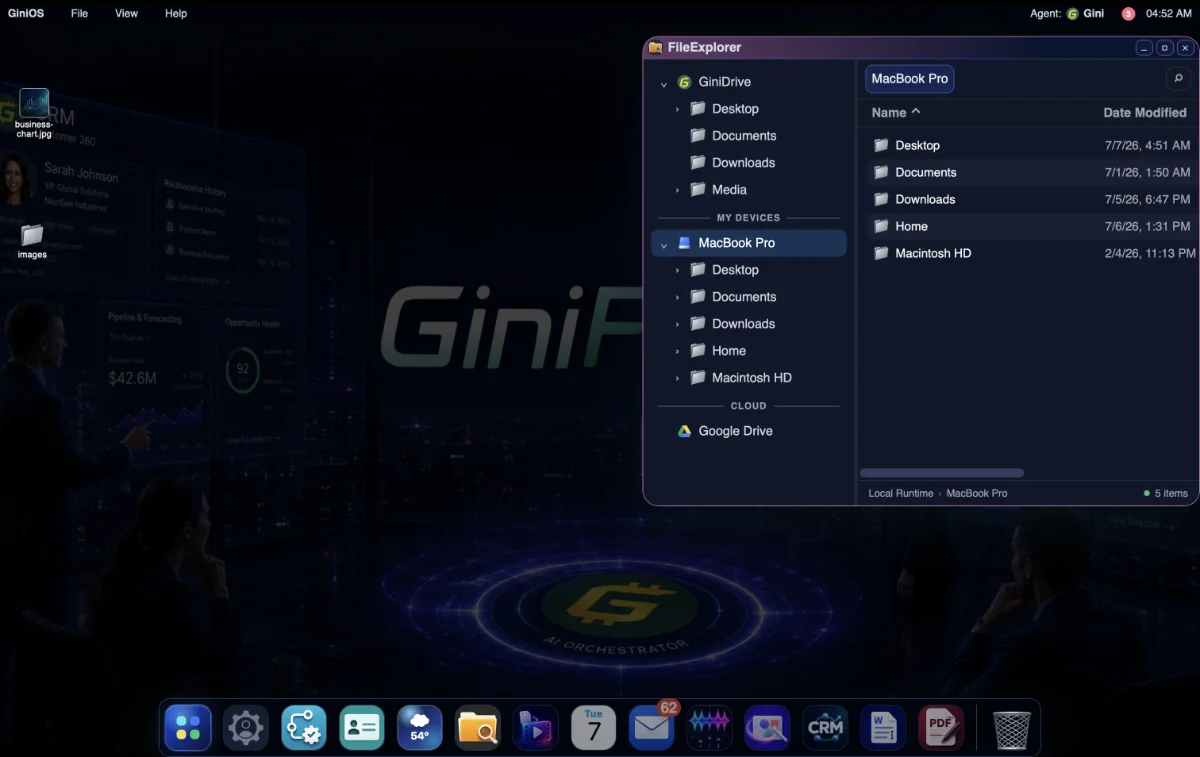Screen dimensions: 1200x757
Task: Expand the Media folder under GiniDrive
Action: pyautogui.click(x=677, y=190)
